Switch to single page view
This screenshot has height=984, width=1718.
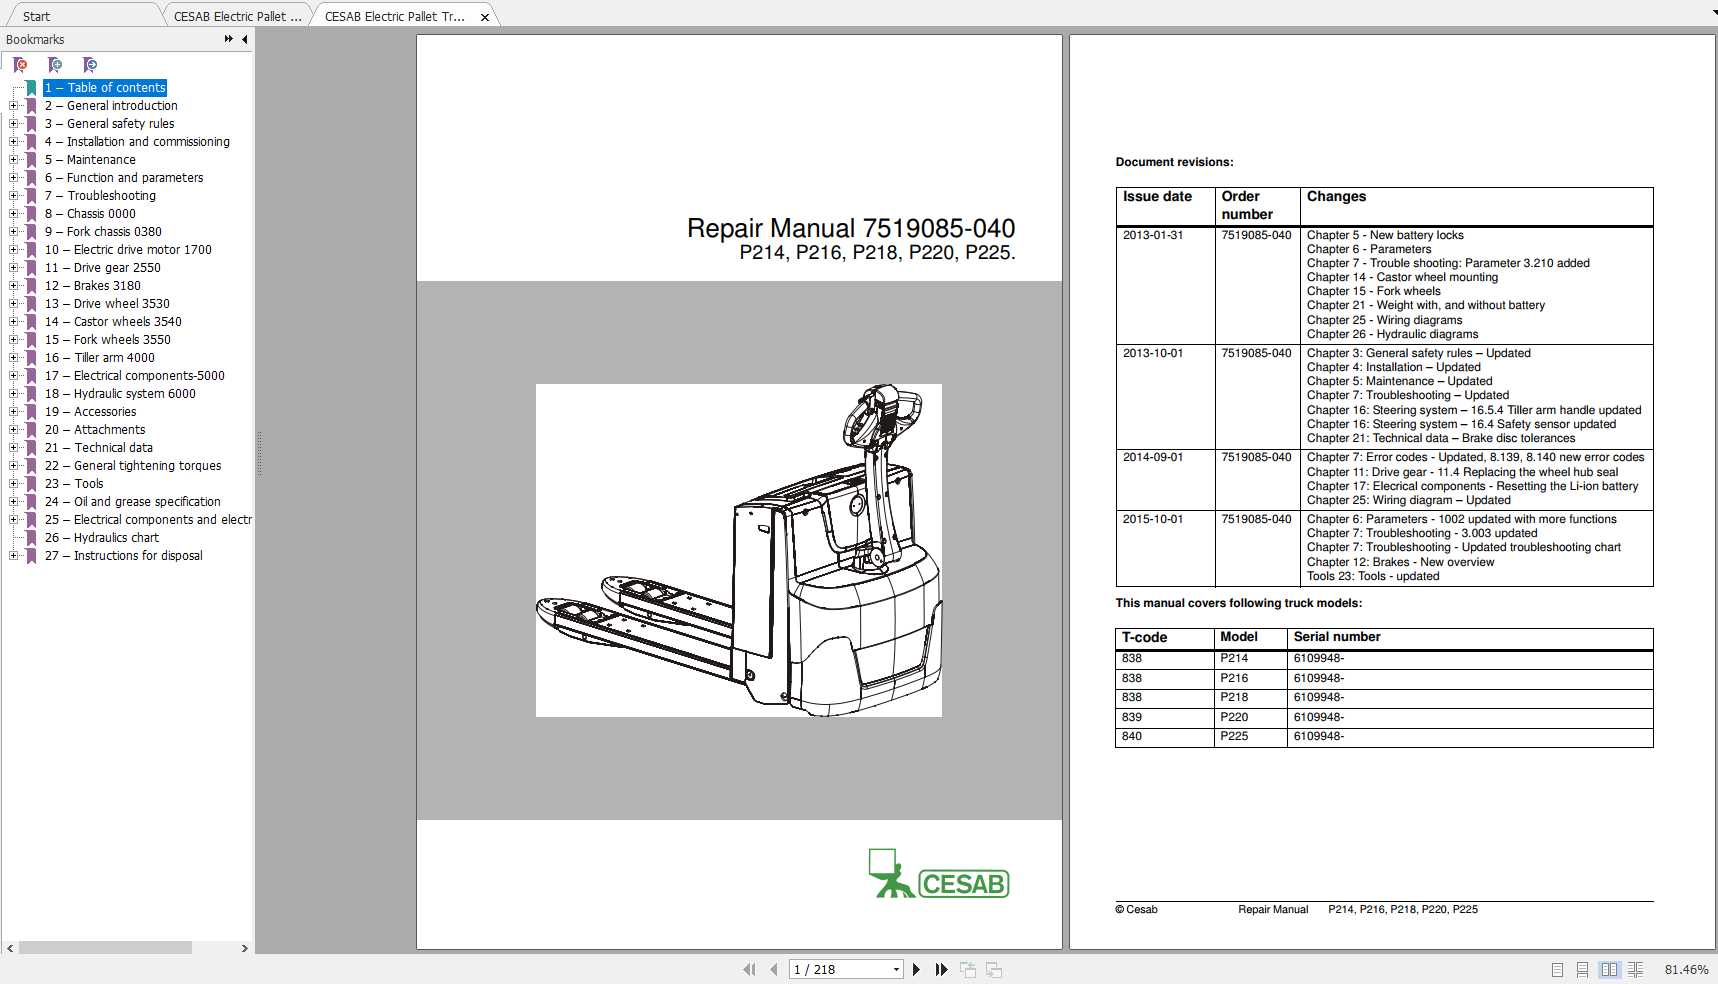pos(1557,969)
